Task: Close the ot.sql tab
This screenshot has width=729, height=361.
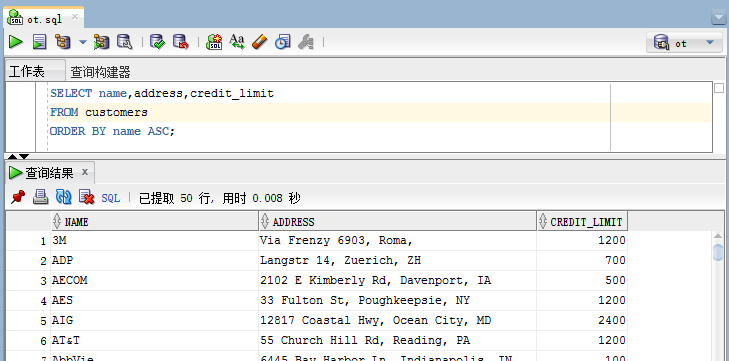Action: point(75,18)
